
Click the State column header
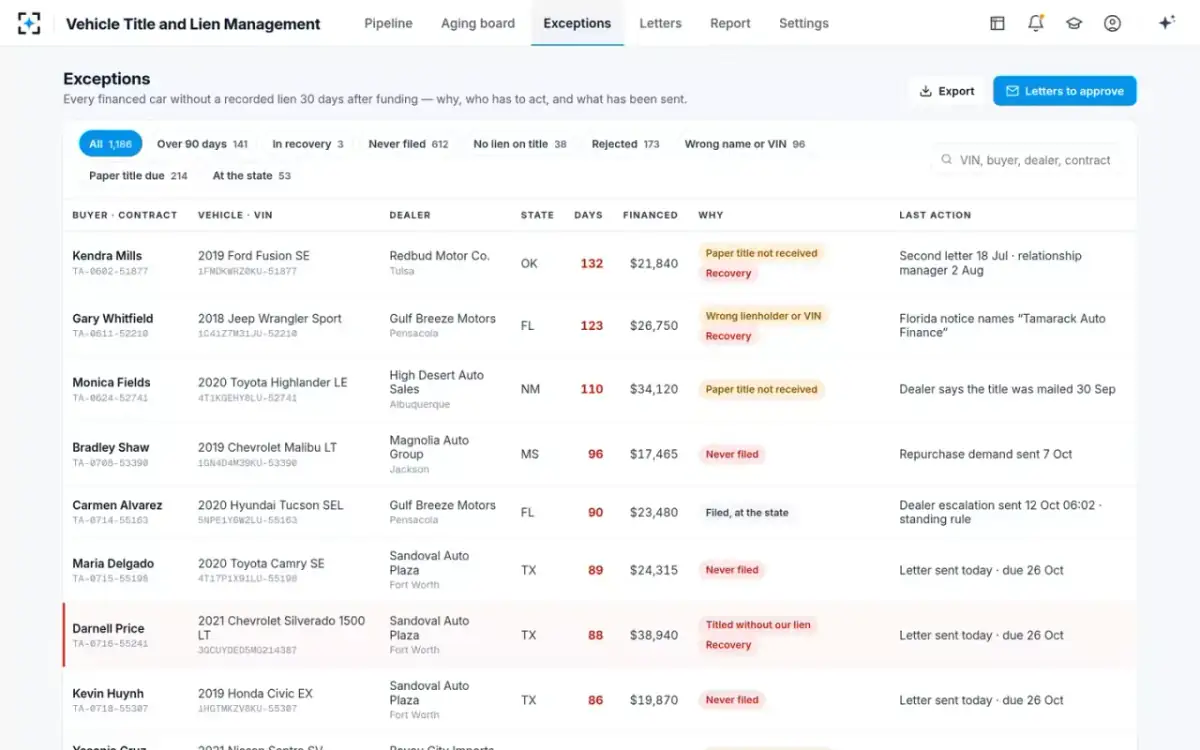coord(537,215)
